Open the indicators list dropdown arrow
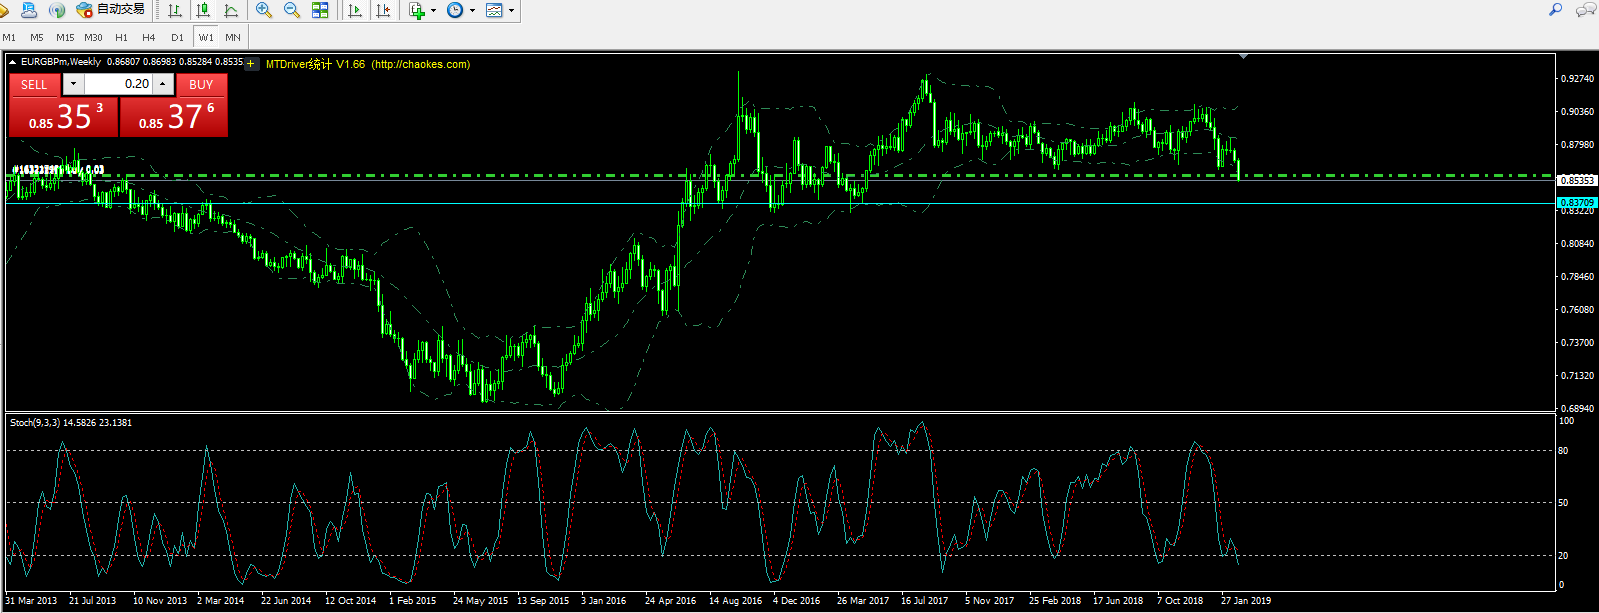The height and width of the screenshot is (613, 1599). pyautogui.click(x=433, y=11)
